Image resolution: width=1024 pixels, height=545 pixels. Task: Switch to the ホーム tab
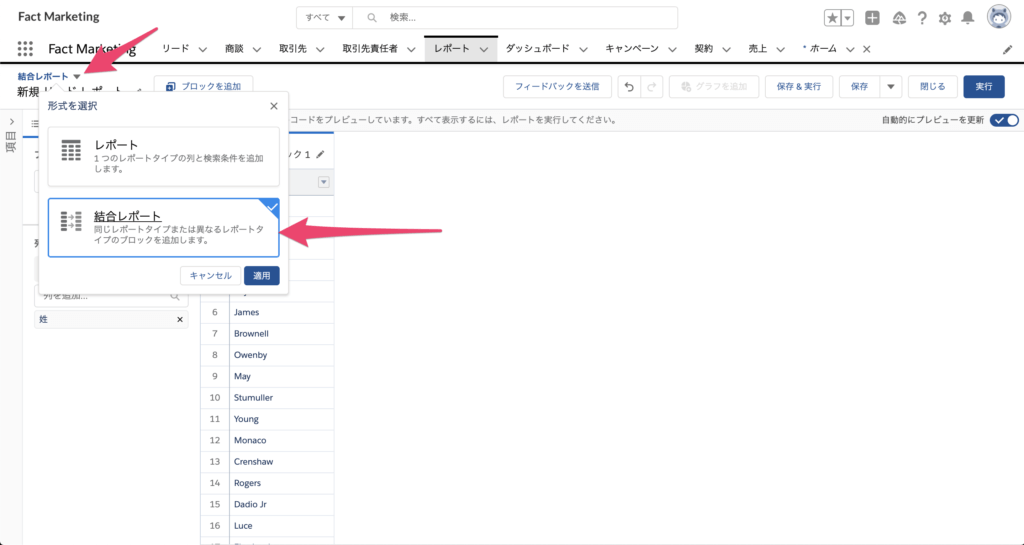(824, 49)
